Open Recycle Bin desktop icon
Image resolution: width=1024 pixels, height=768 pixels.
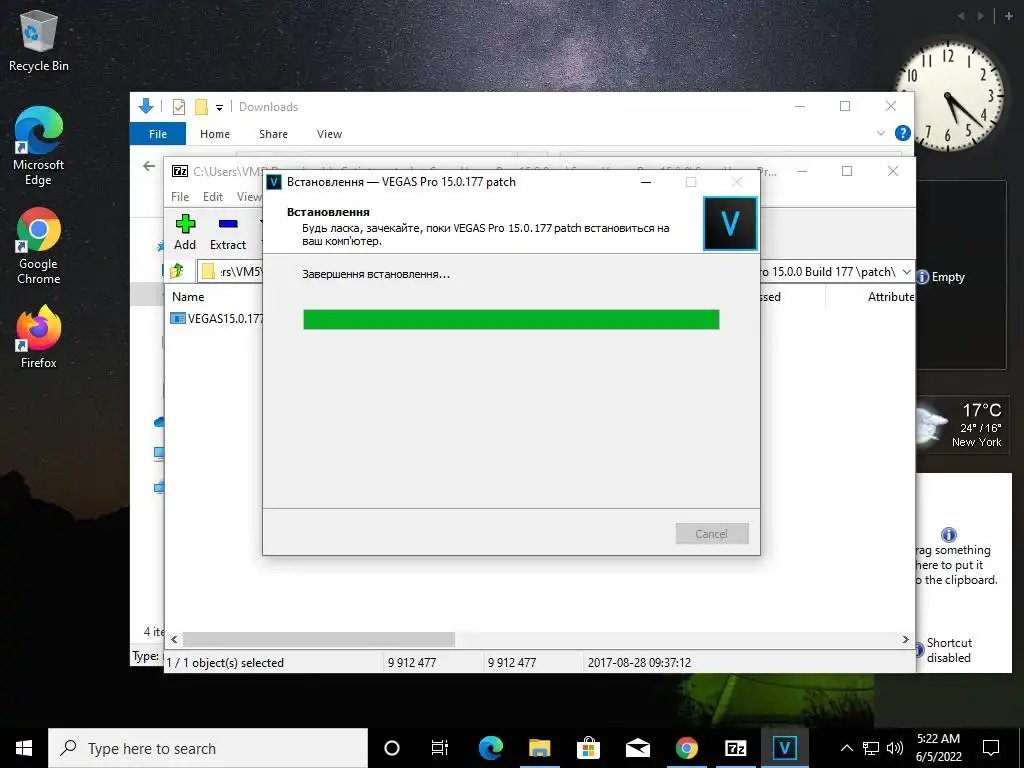pos(39,40)
